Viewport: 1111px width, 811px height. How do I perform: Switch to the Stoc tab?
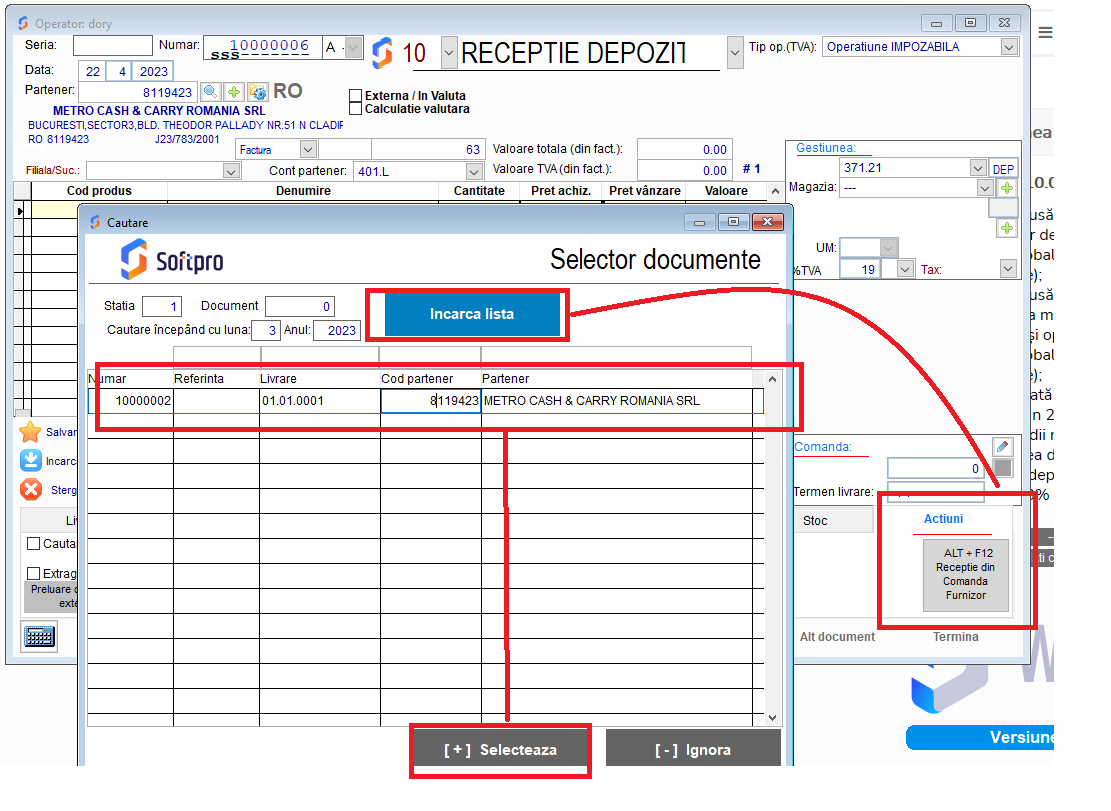(815, 521)
